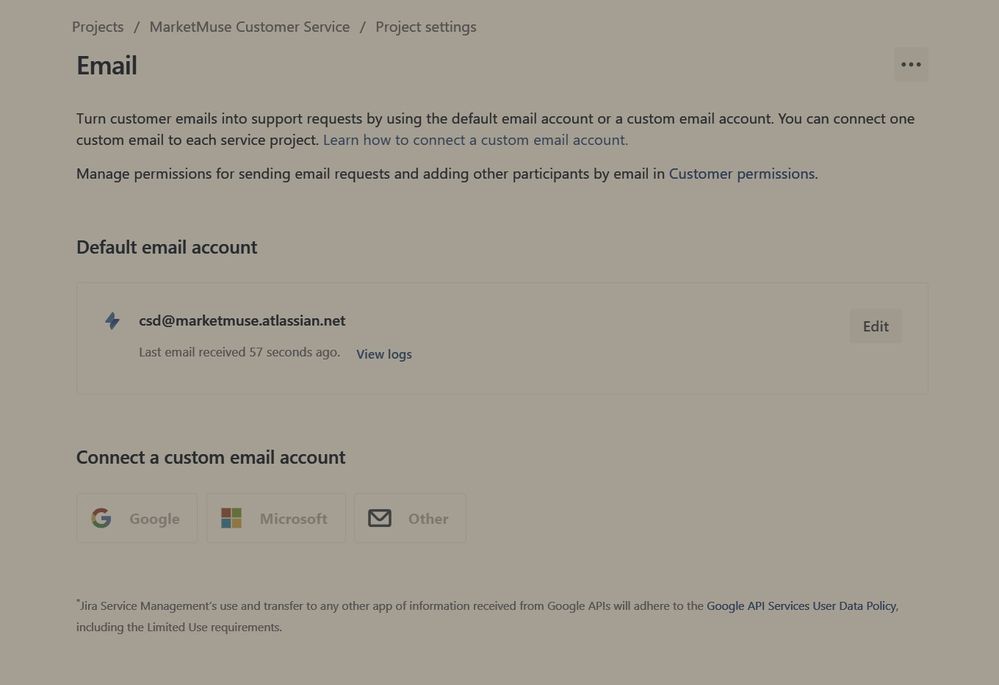The height and width of the screenshot is (685, 999).
Task: Click the Email page heading
Action: point(107,66)
